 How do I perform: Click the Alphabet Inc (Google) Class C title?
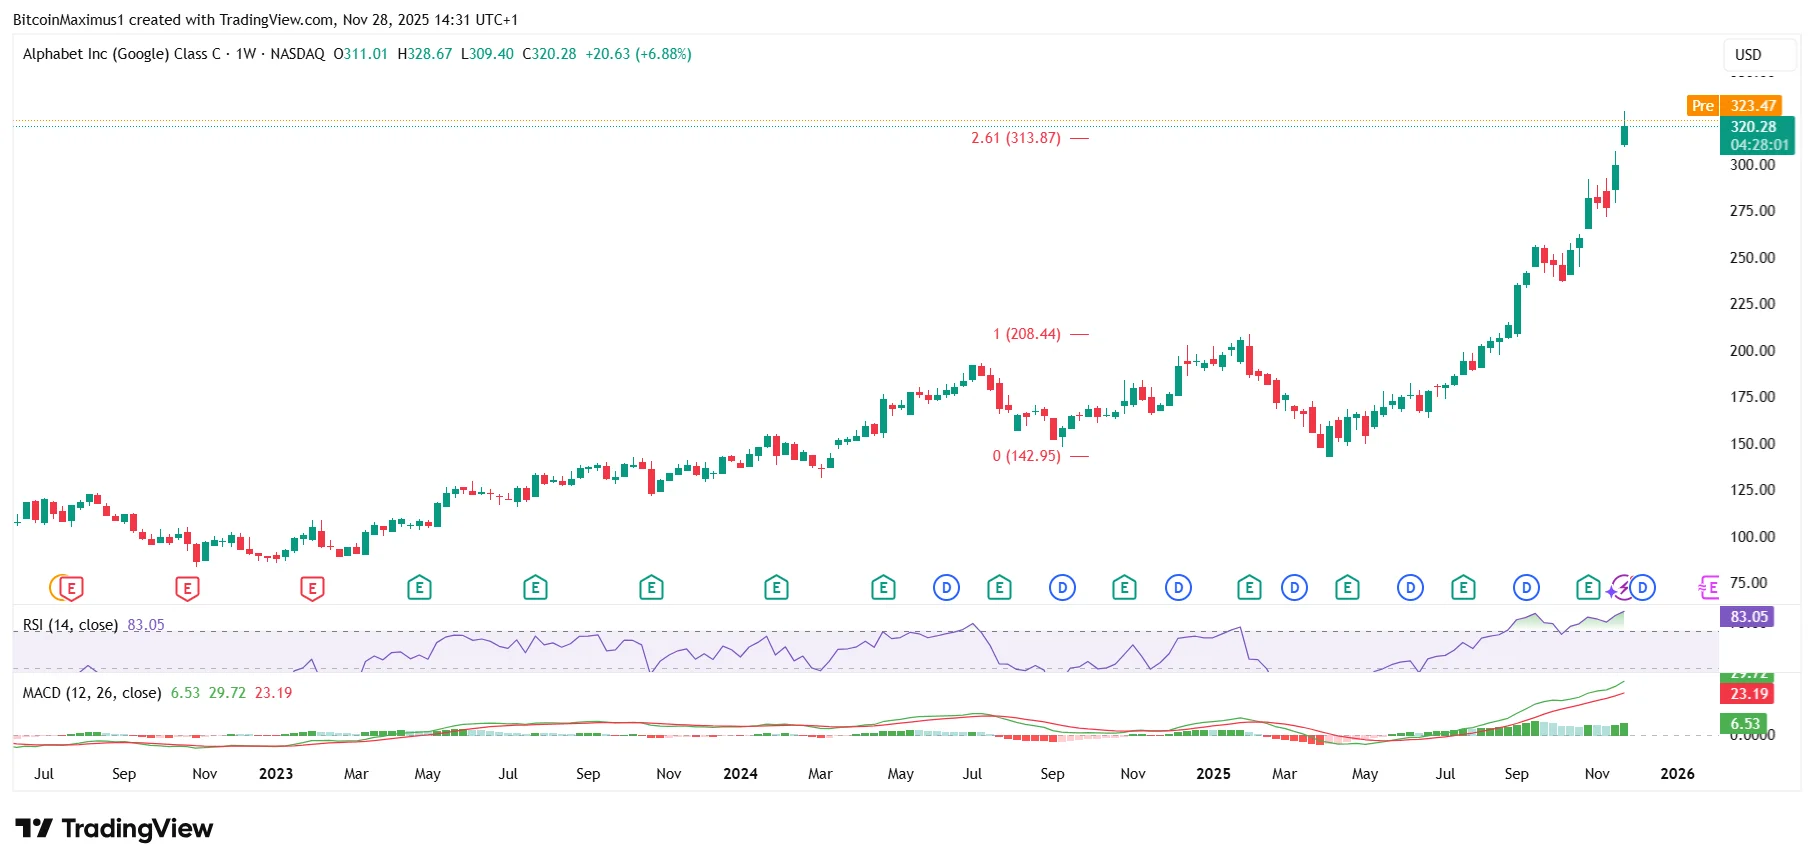point(122,54)
